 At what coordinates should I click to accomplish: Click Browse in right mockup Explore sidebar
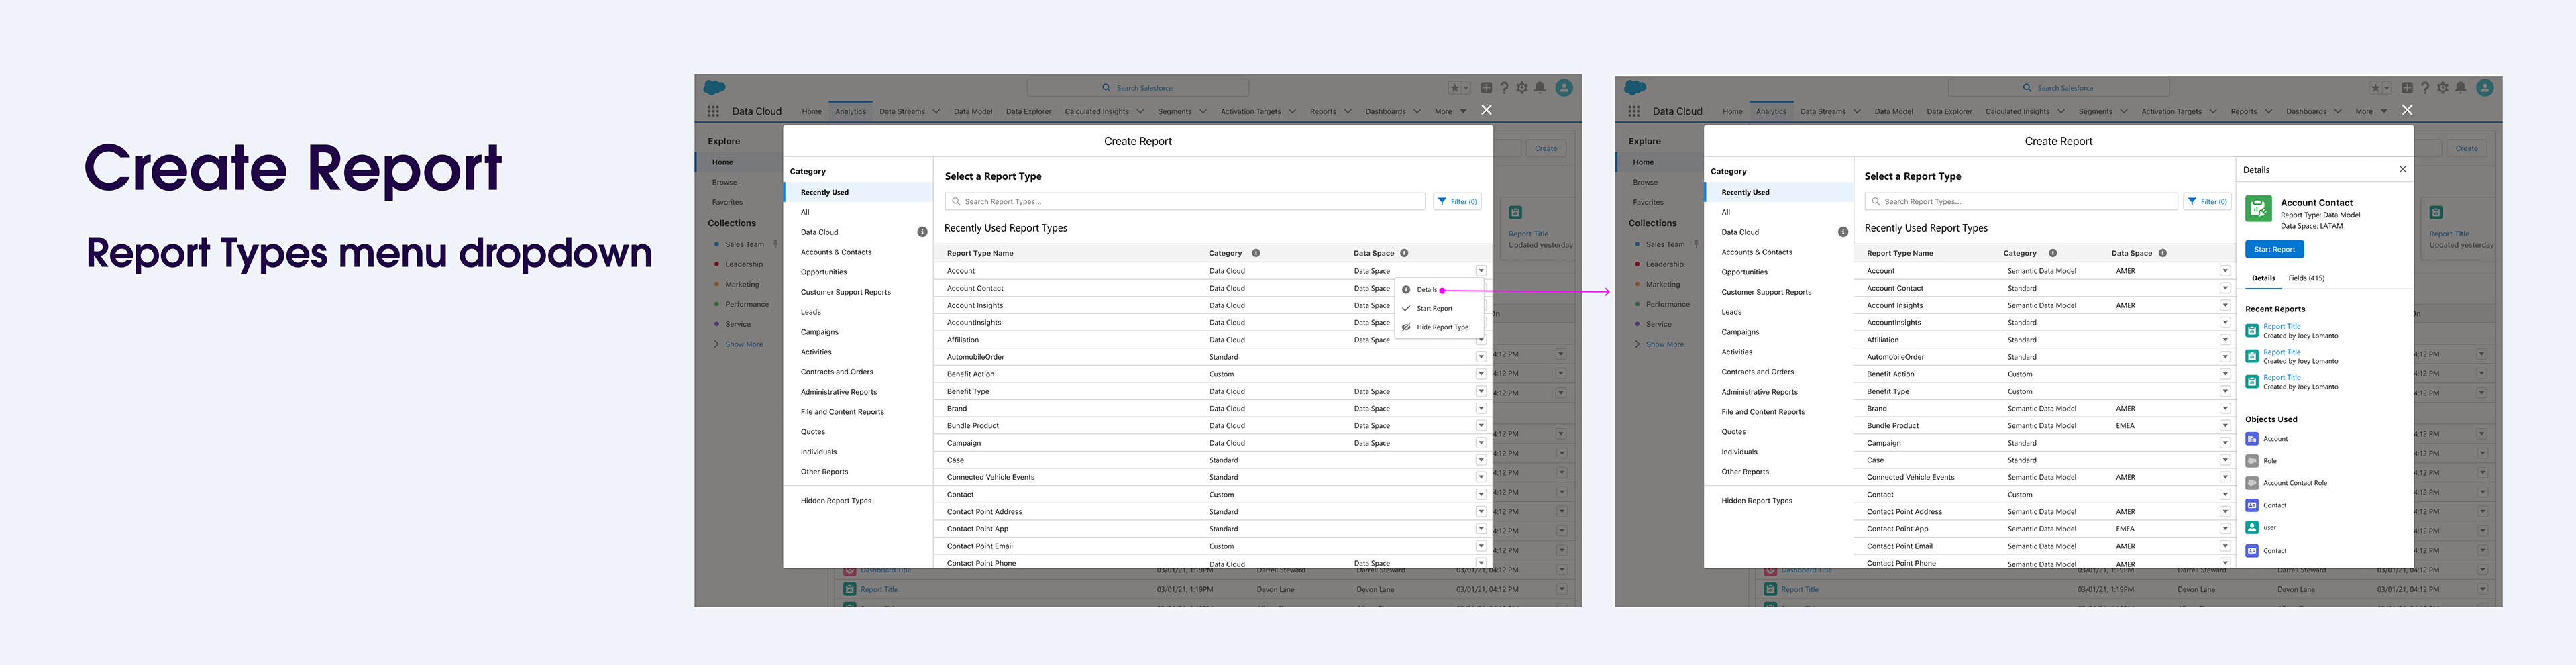point(1645,182)
